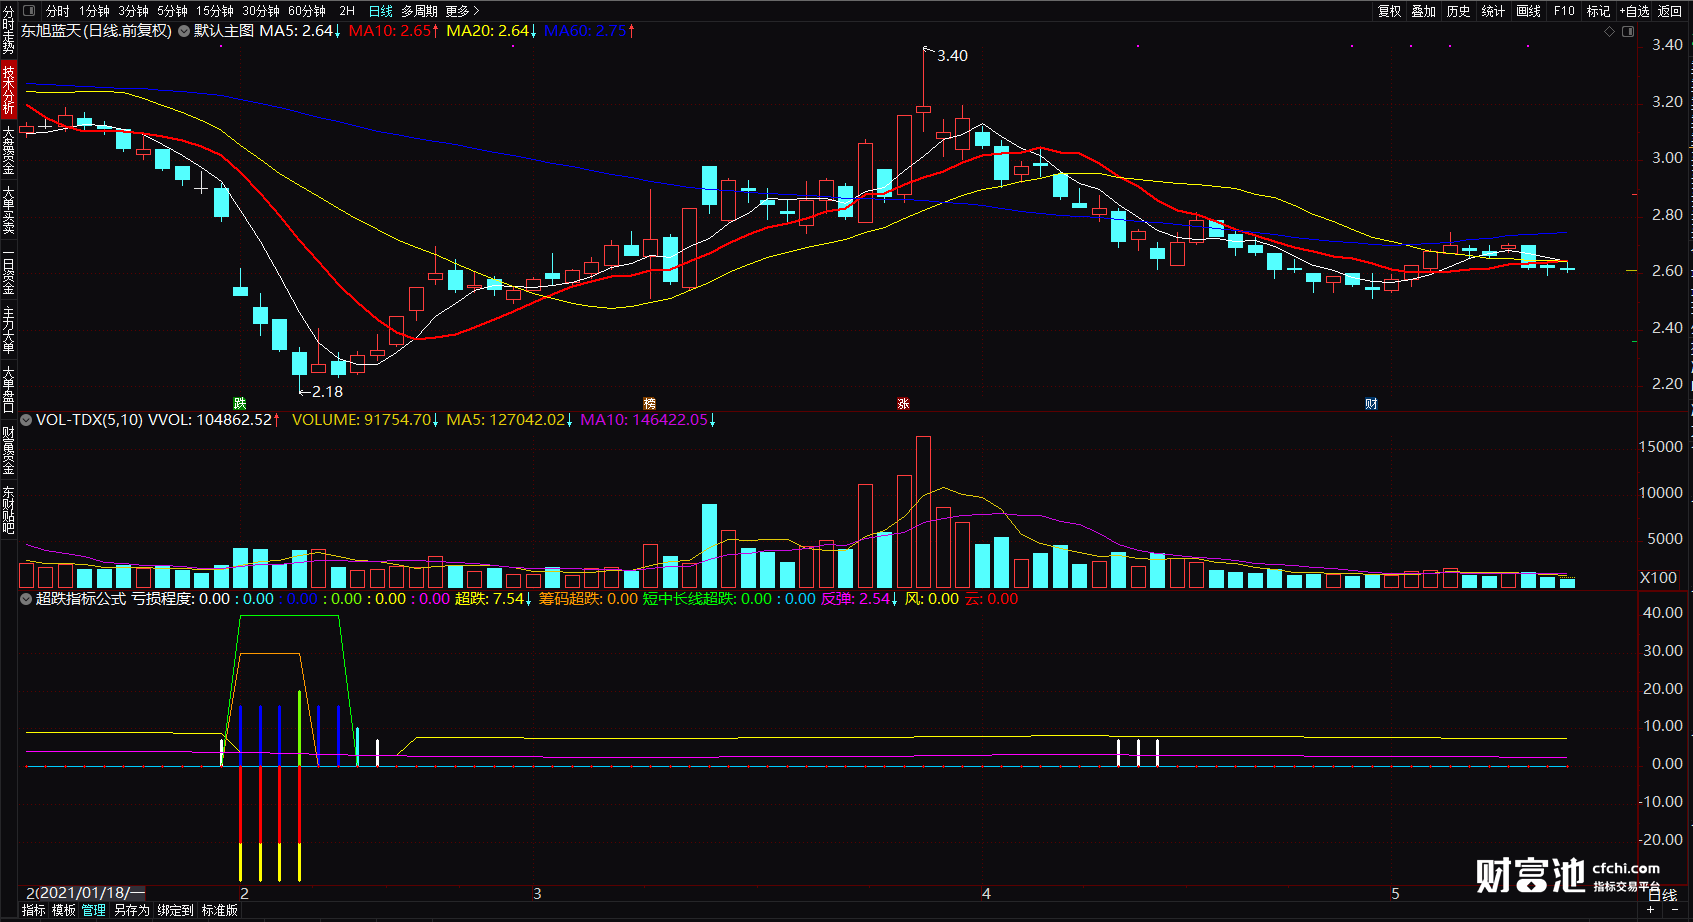Activate the 画线 drawing tool
The image size is (1693, 922).
(1528, 11)
